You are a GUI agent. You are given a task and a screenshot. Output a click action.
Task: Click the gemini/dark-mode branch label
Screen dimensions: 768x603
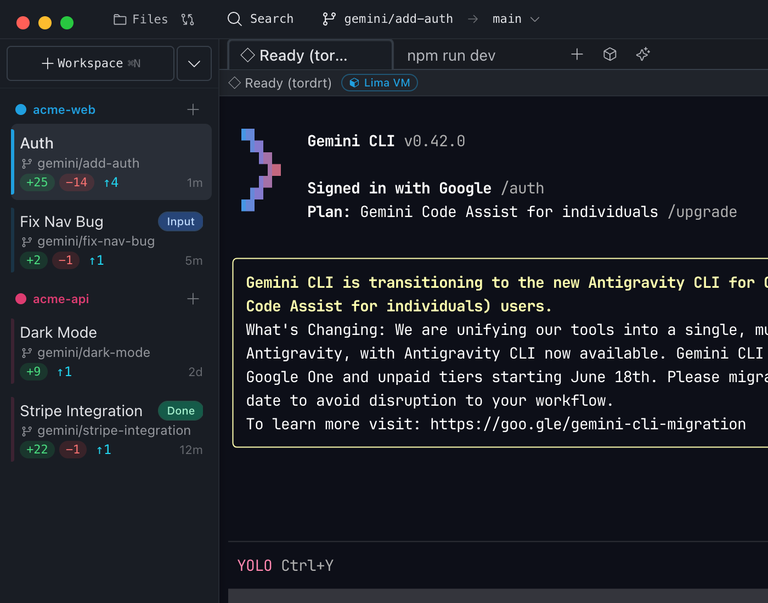click(94, 352)
